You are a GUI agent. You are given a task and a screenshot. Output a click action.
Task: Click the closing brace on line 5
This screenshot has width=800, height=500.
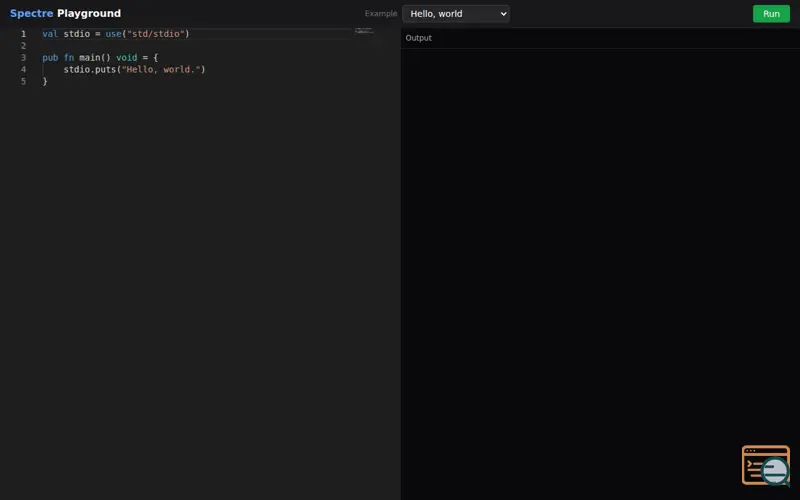45,81
